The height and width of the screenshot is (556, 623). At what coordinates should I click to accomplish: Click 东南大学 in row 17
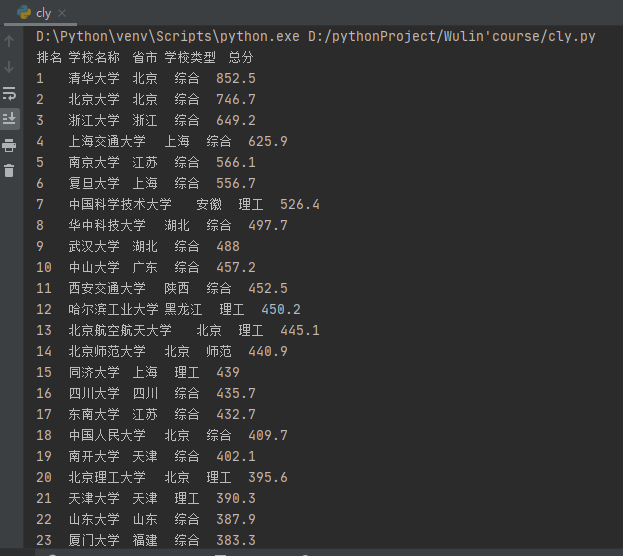[94, 414]
